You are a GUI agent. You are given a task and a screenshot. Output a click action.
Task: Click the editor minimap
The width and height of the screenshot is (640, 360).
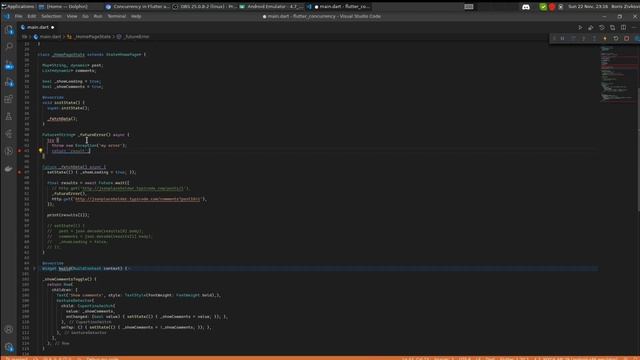pyautogui.click(x=618, y=73)
